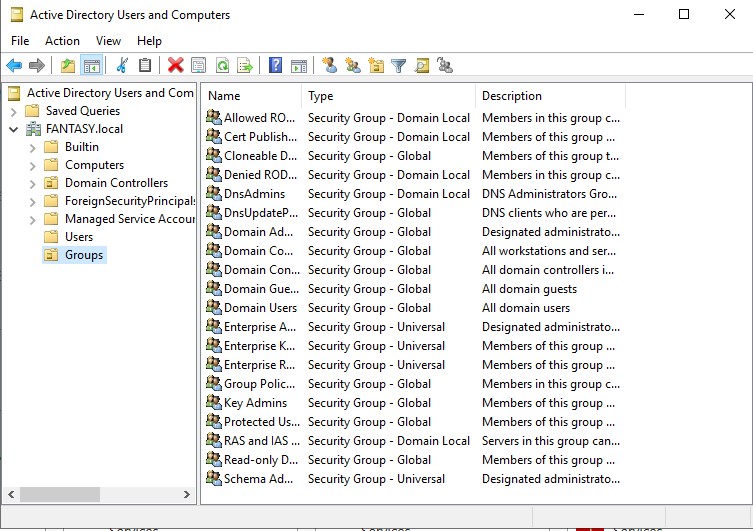This screenshot has width=753, height=531.
Task: Click the tree pane horizontal scrollbar thumb
Action: pos(60,494)
